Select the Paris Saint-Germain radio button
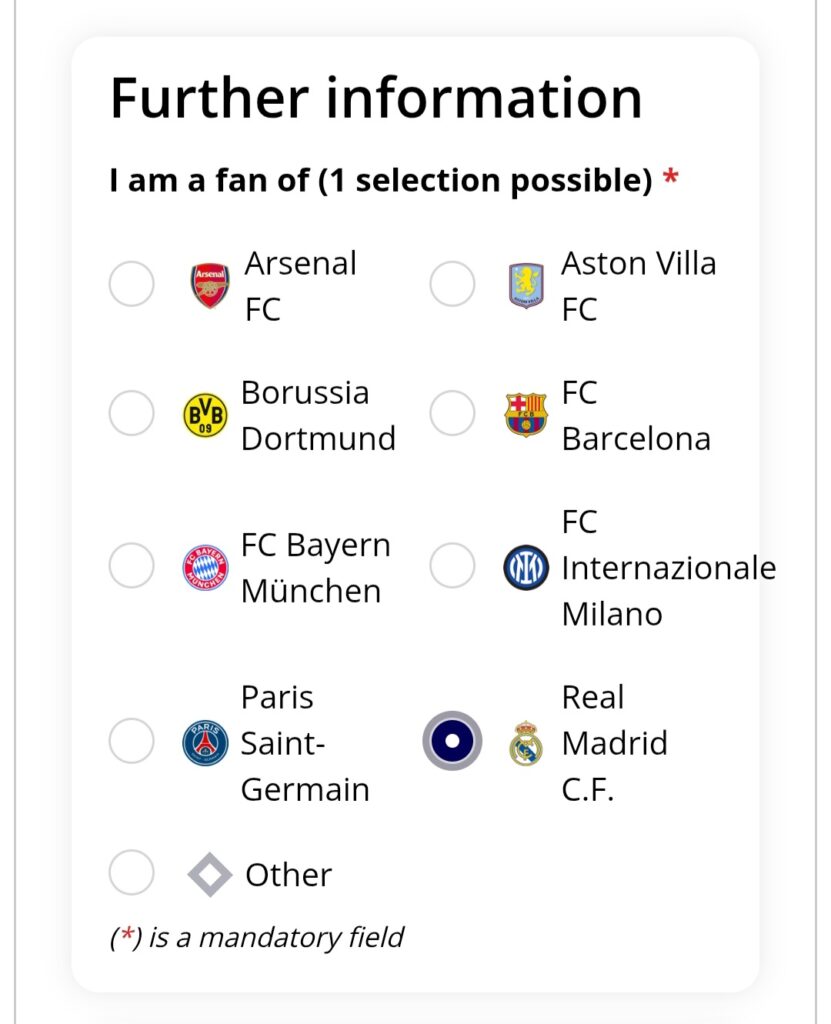Image resolution: width=831 pixels, height=1024 pixels. [x=131, y=741]
